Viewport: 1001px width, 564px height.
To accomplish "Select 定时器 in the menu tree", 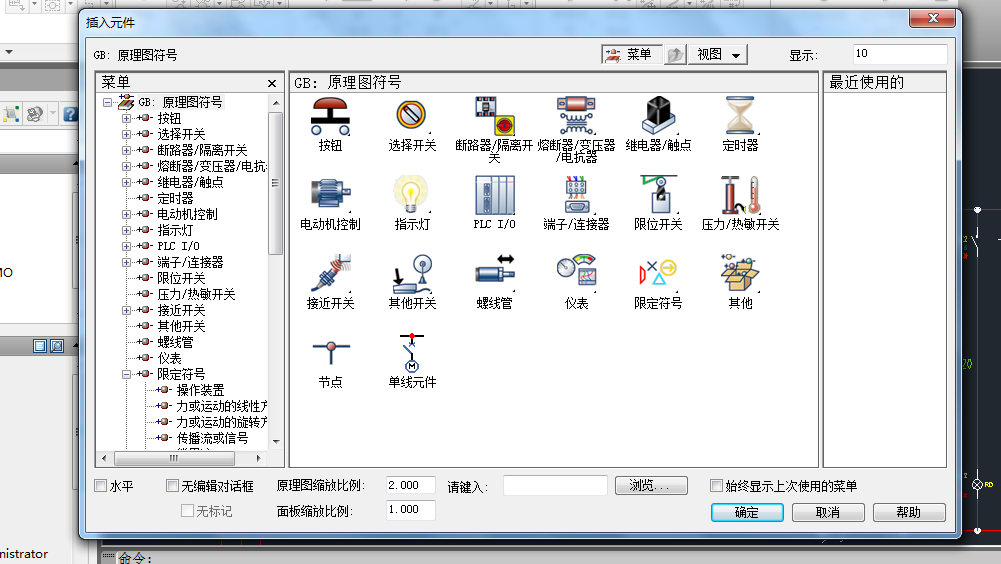I will pos(175,198).
